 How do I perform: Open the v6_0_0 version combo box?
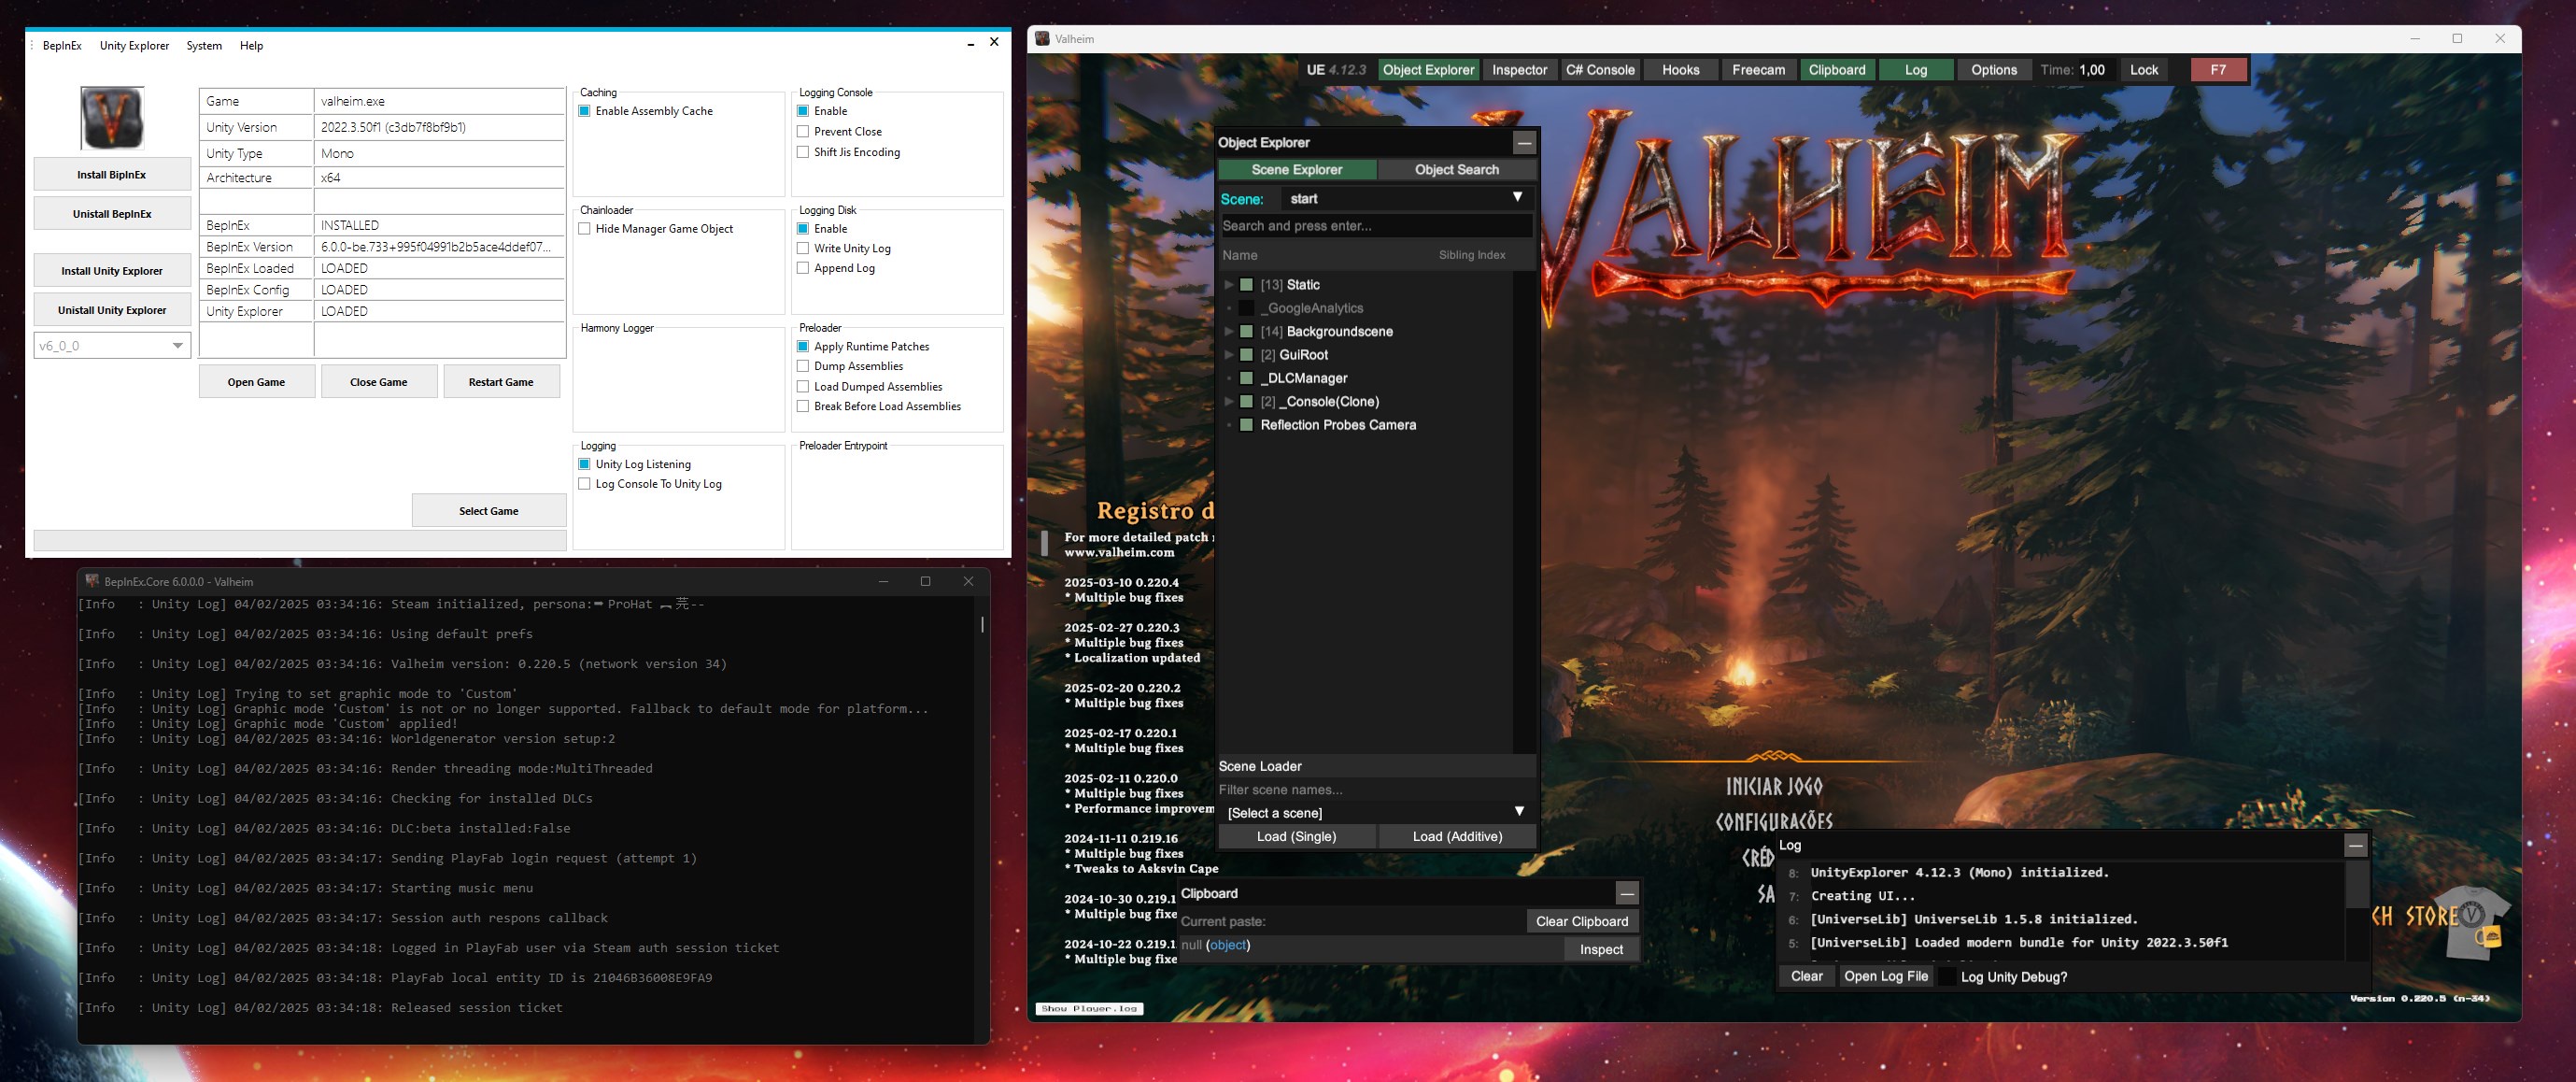(112, 346)
